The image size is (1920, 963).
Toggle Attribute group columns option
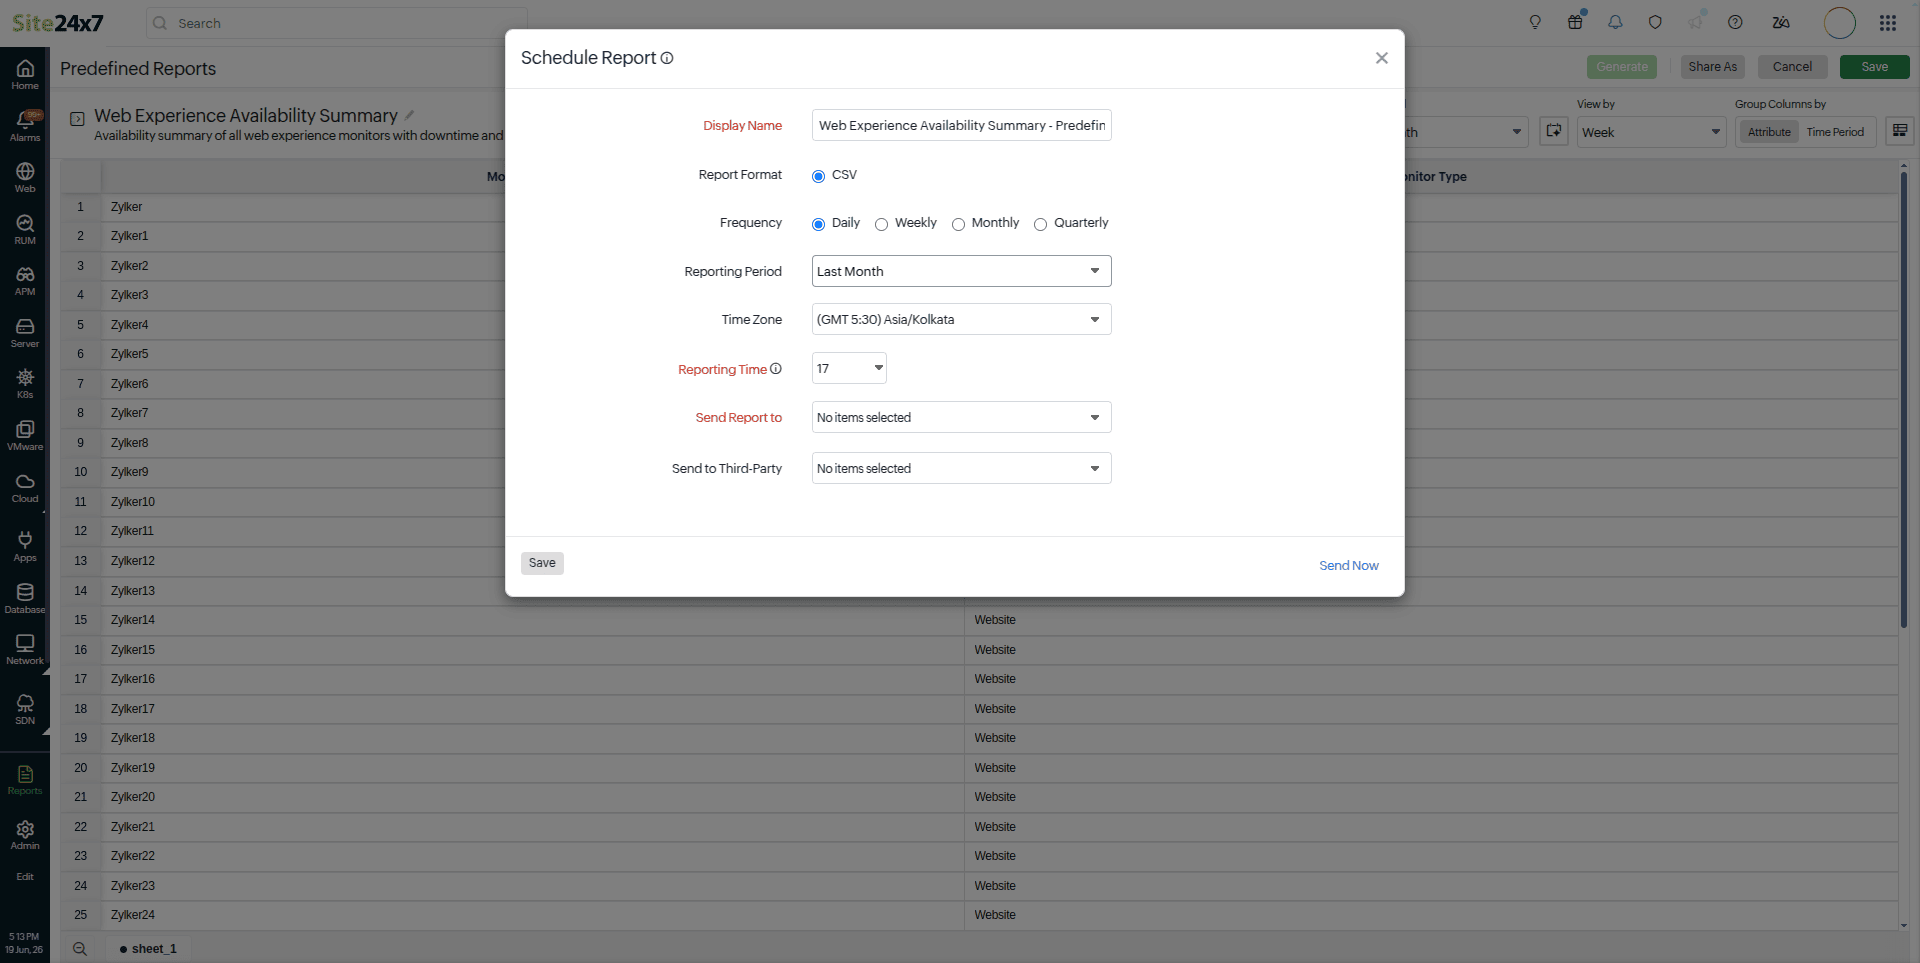[x=1769, y=132]
